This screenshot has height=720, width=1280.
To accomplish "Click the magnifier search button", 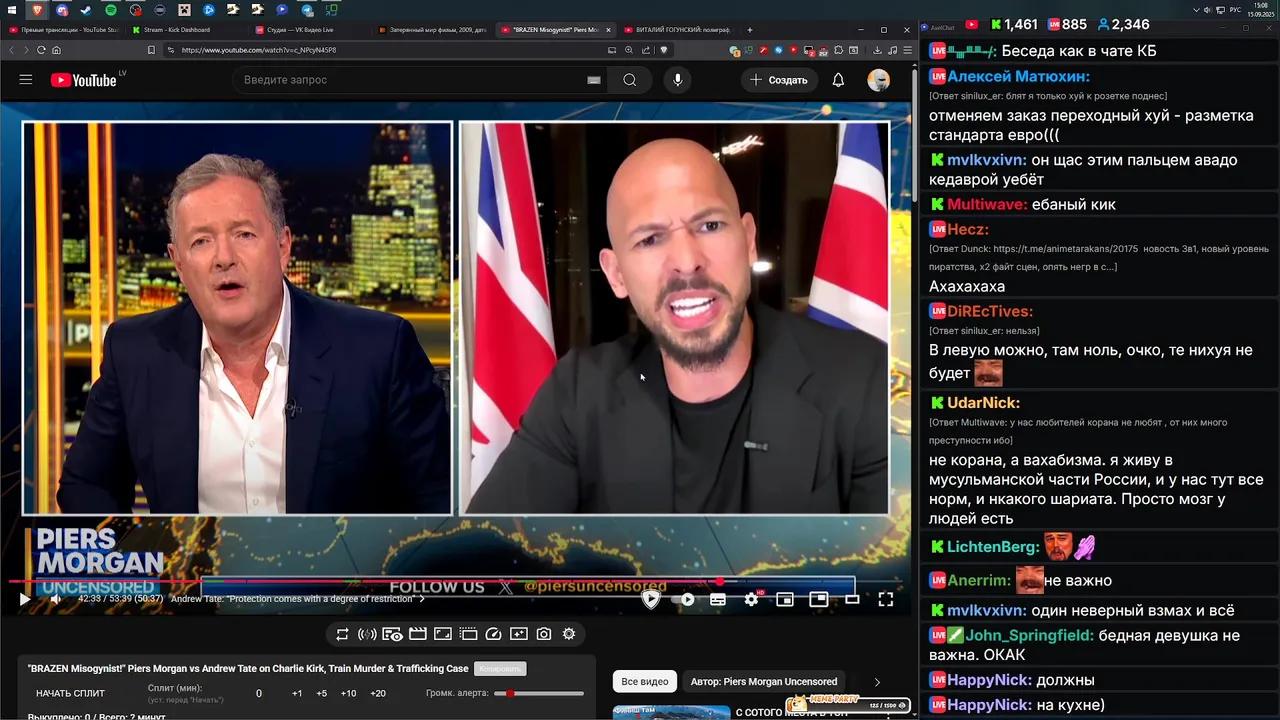I will pos(630,80).
